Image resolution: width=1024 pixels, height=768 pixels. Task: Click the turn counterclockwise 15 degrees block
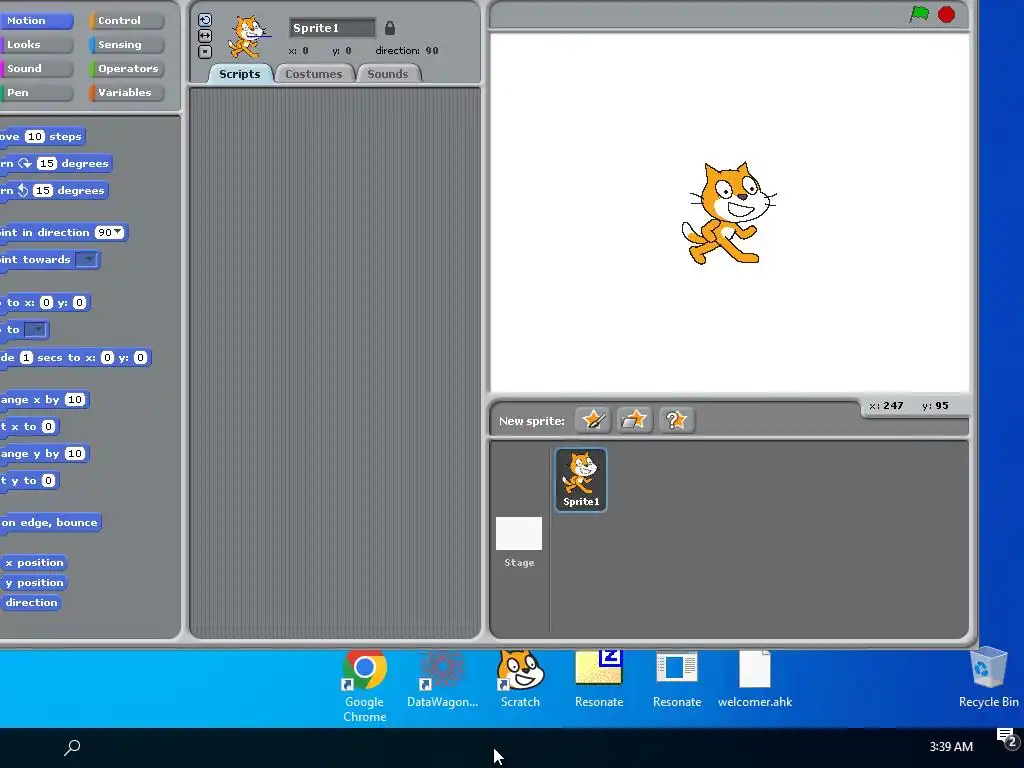tap(54, 191)
